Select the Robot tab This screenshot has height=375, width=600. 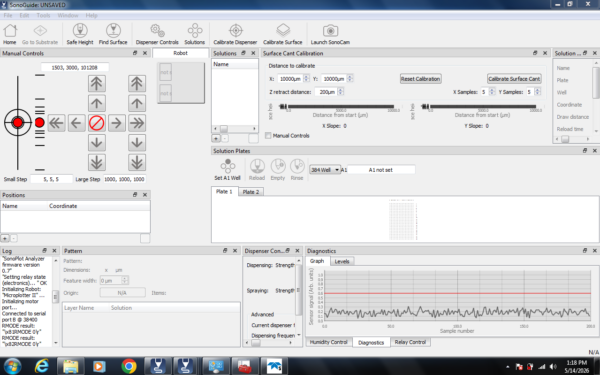[181, 53]
